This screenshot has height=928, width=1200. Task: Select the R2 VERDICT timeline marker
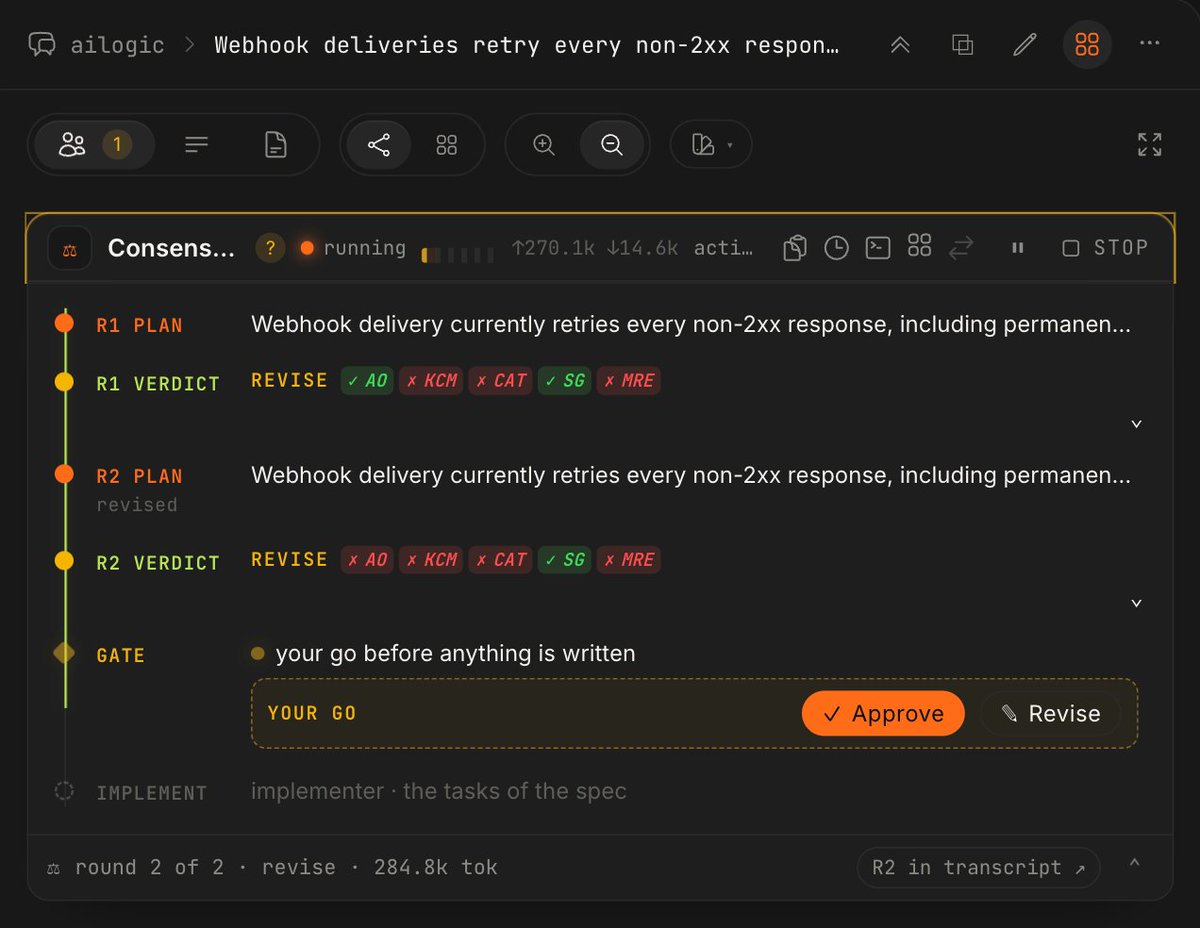coord(64,561)
